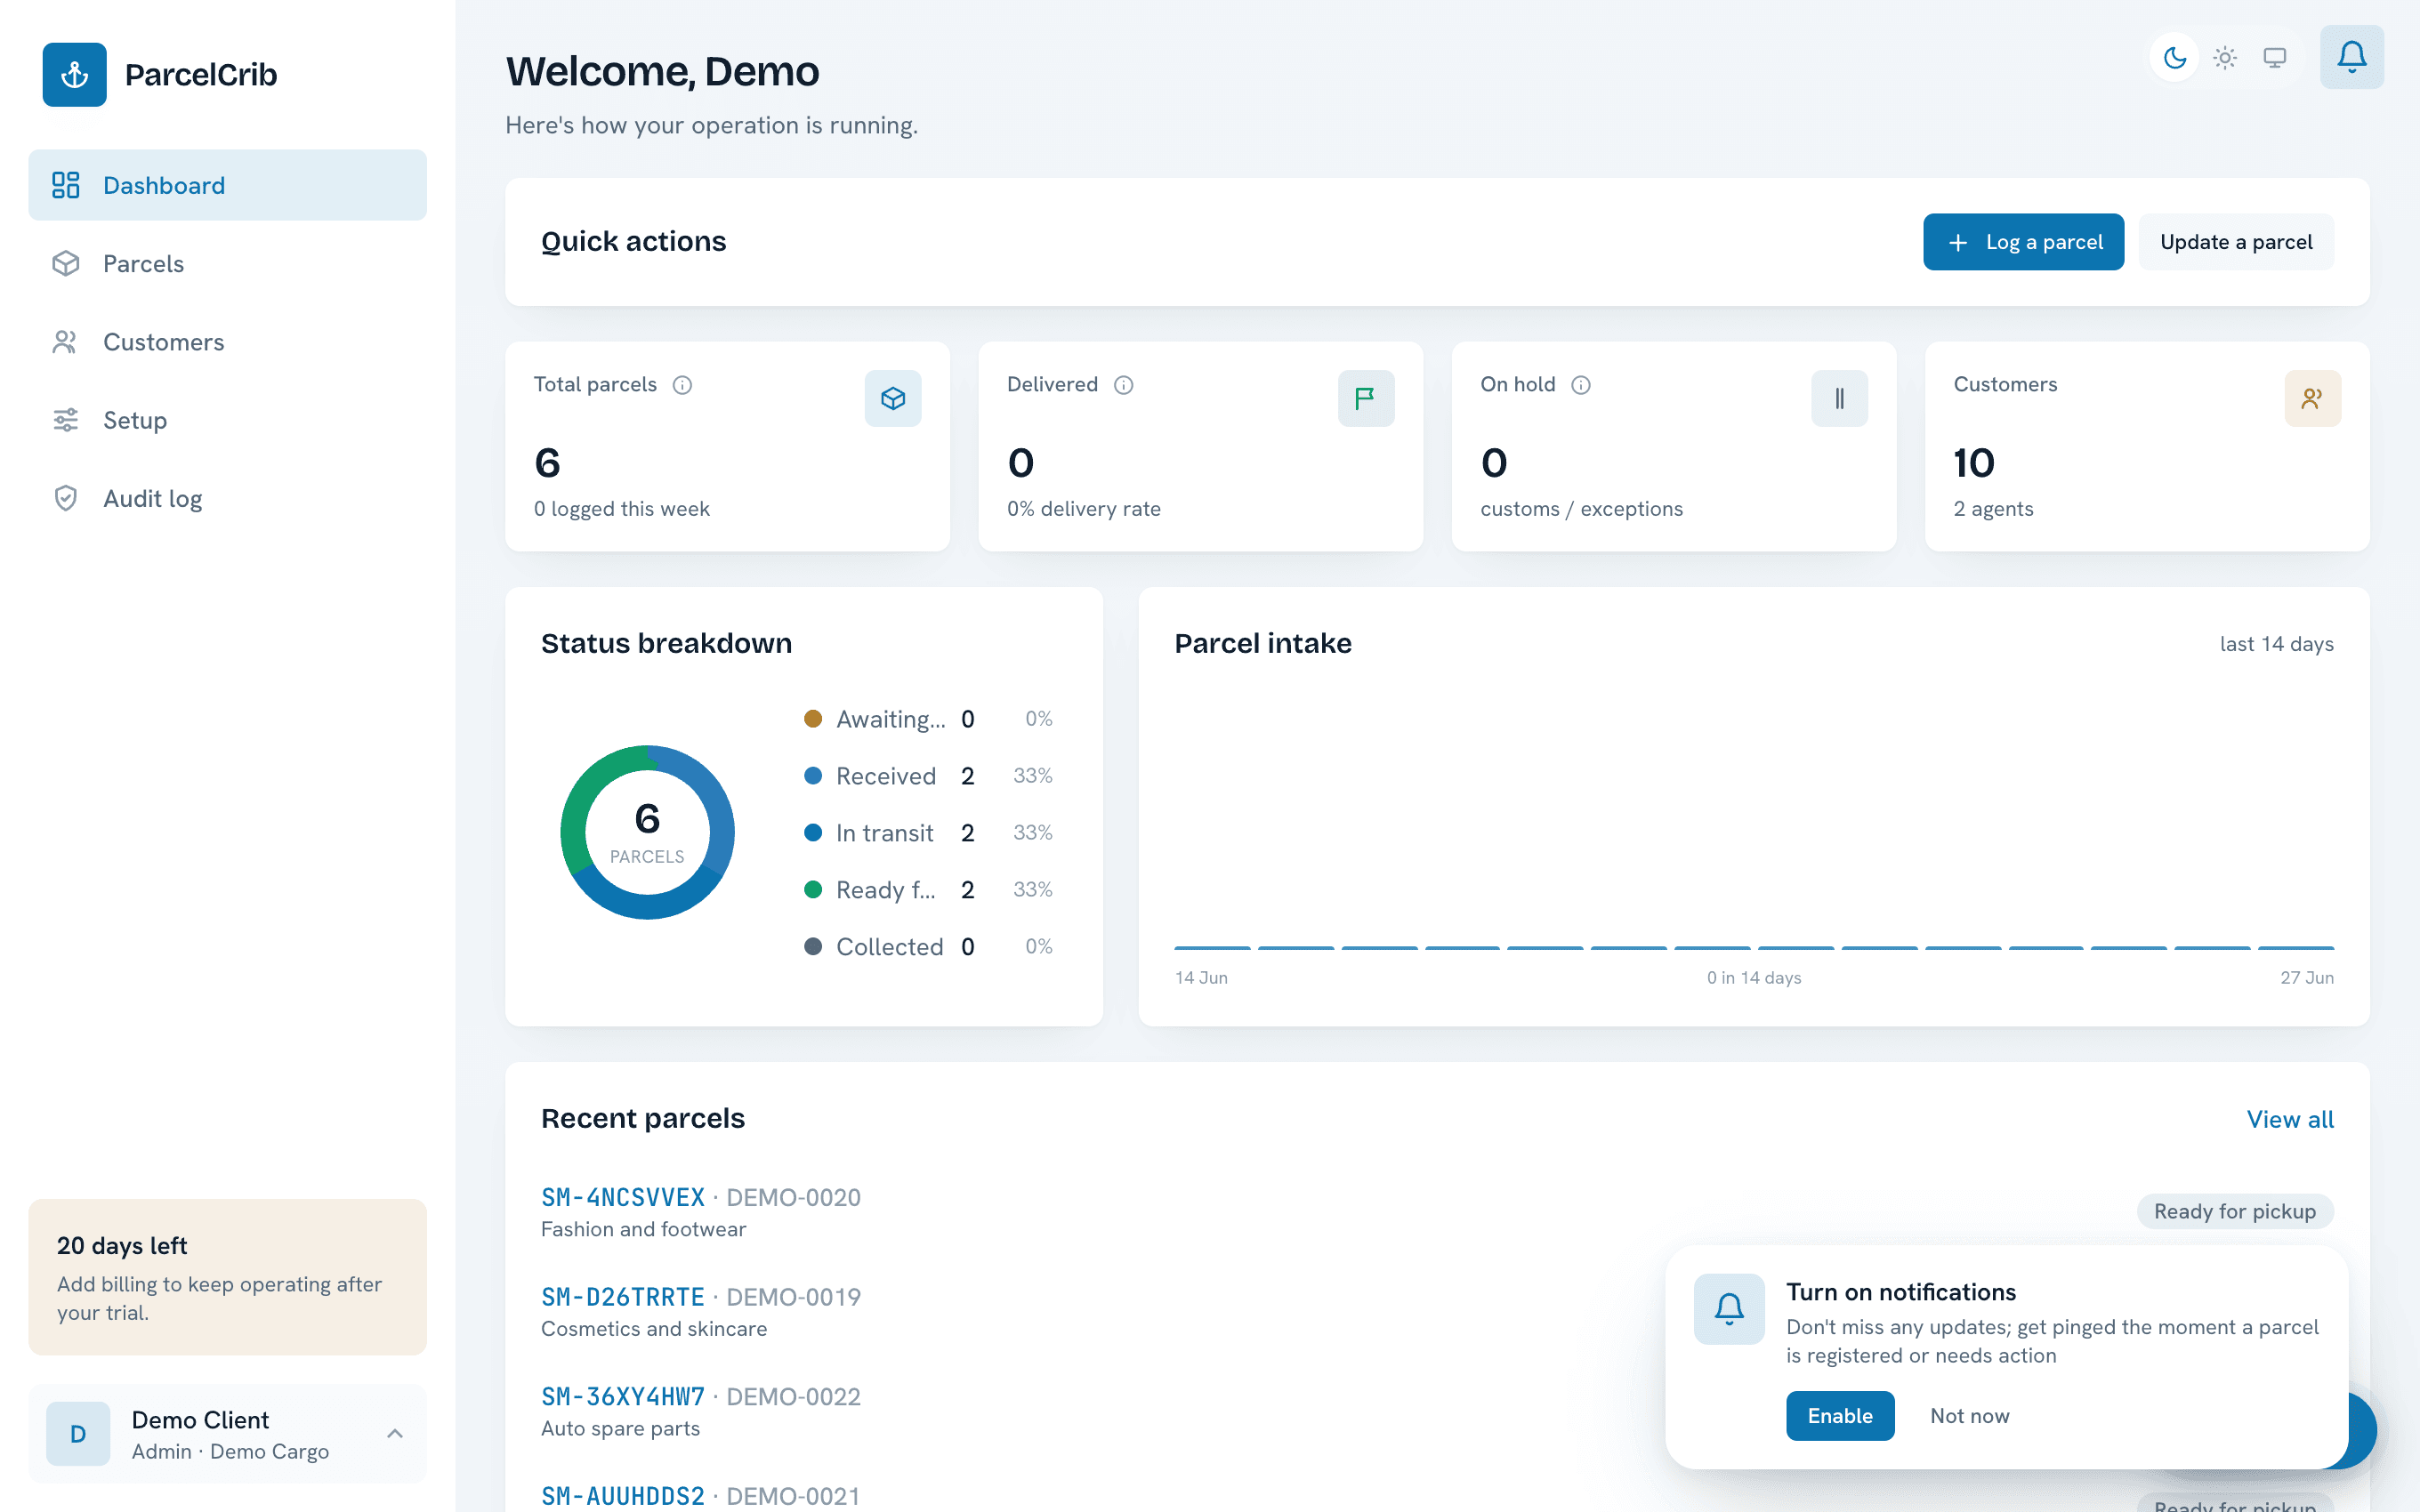Select system theme monitor icon

pos(2275,58)
